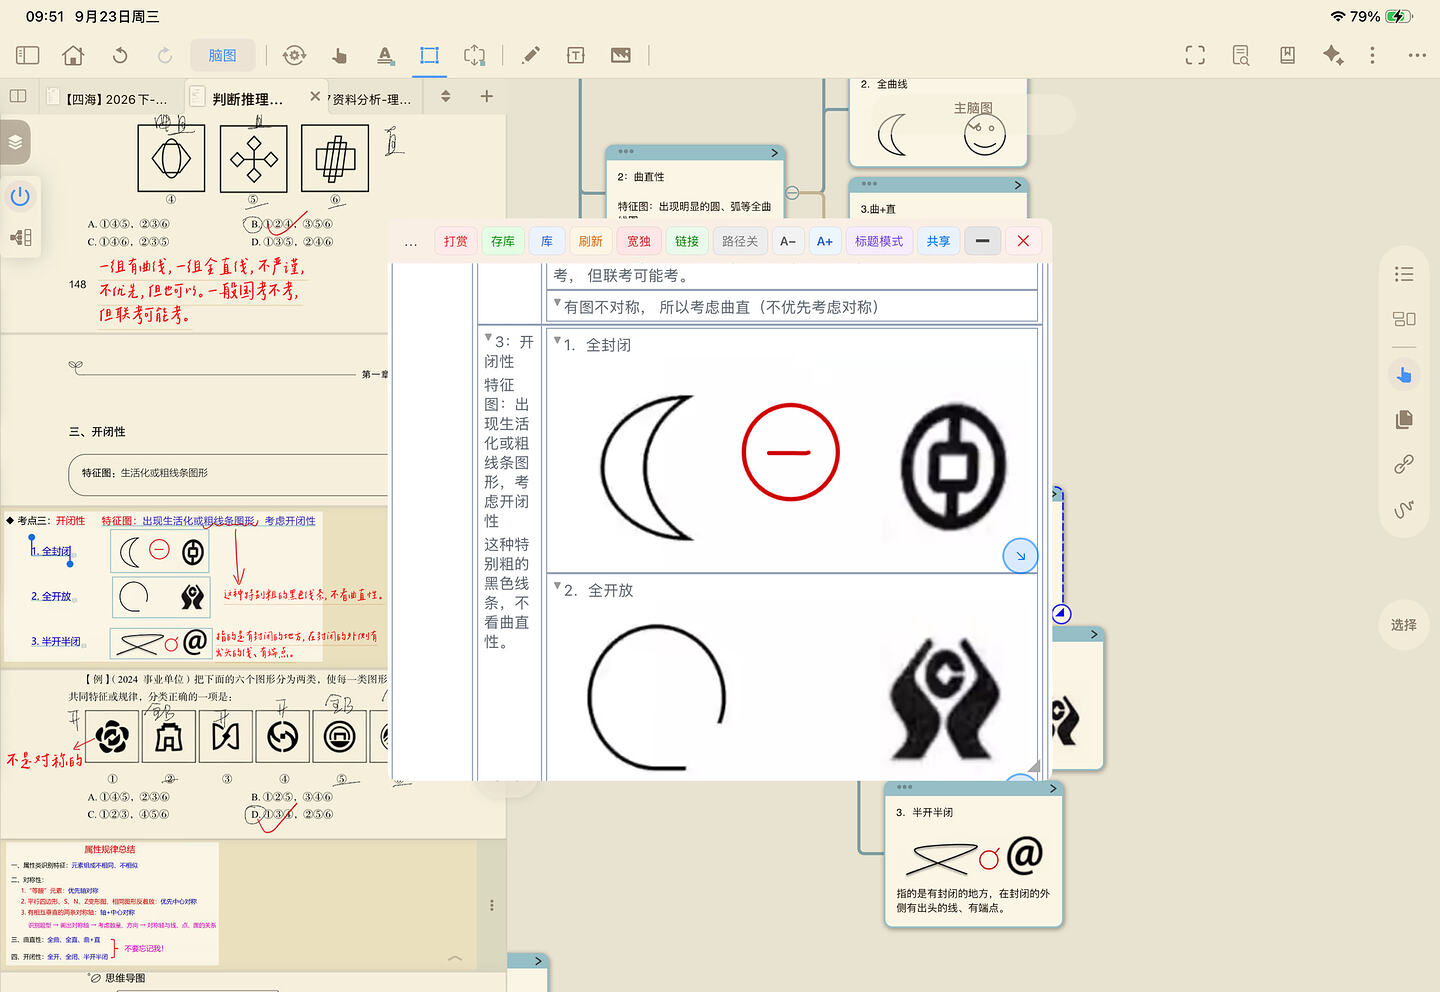Toggle the power button in left panel
Viewport: 1440px width, 992px height.
20,196
